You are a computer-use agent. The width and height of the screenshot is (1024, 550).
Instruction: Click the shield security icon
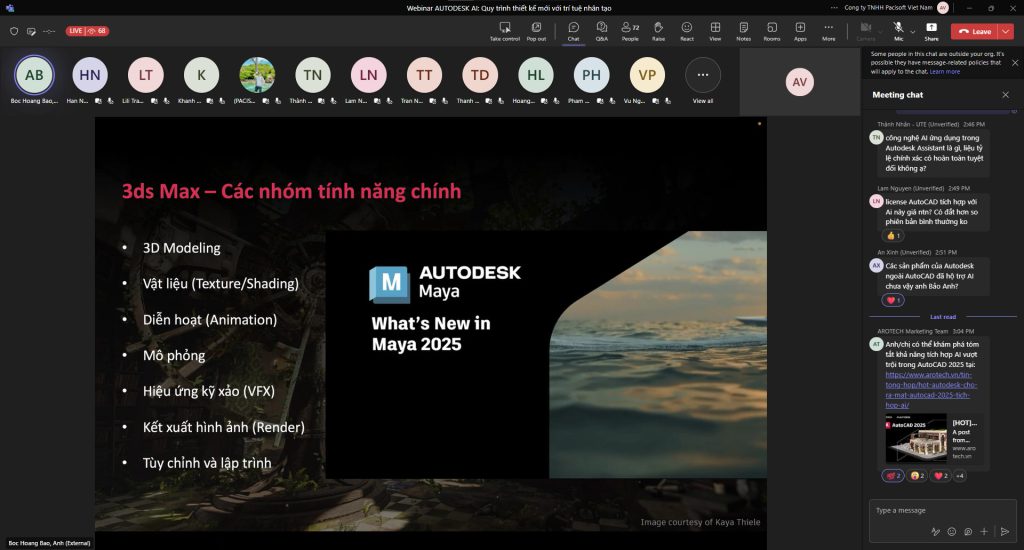pos(14,31)
